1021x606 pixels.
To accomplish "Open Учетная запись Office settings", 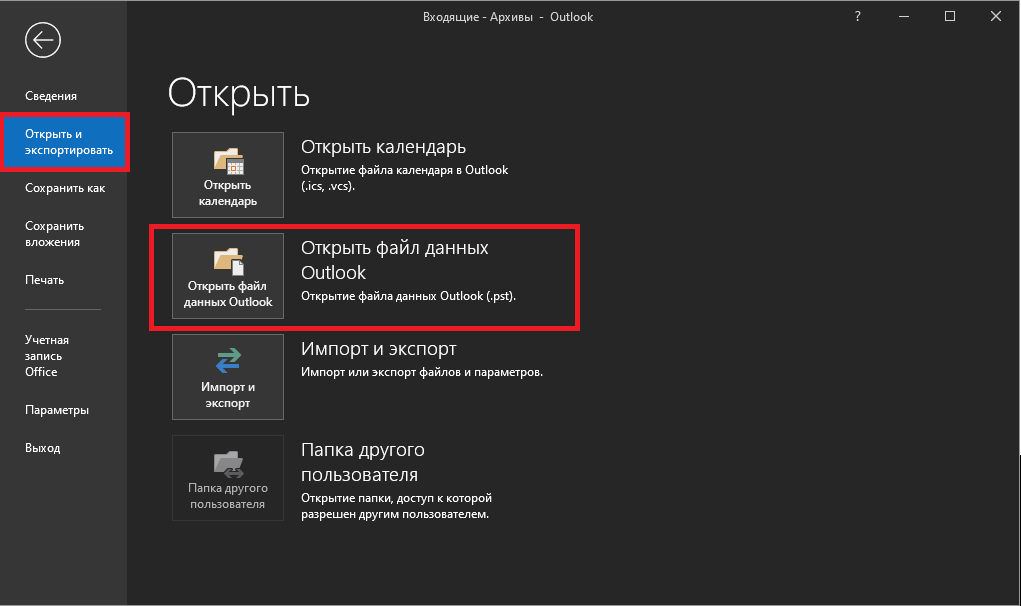I will (47, 356).
